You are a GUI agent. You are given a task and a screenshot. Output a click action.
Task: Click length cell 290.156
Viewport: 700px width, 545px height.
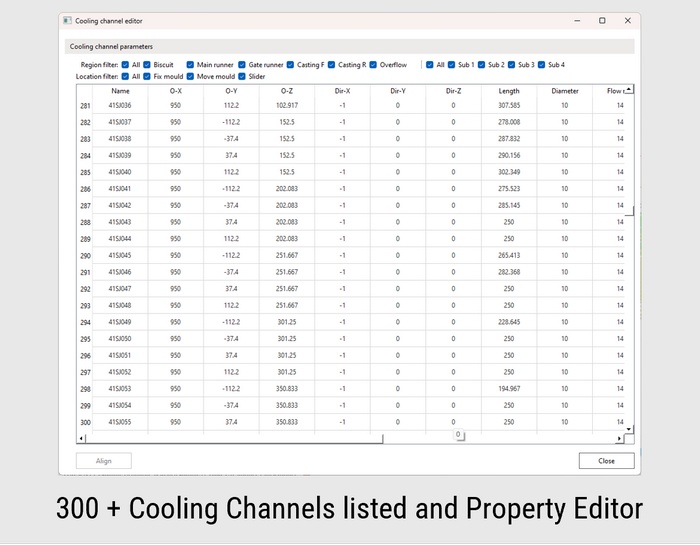(509, 155)
